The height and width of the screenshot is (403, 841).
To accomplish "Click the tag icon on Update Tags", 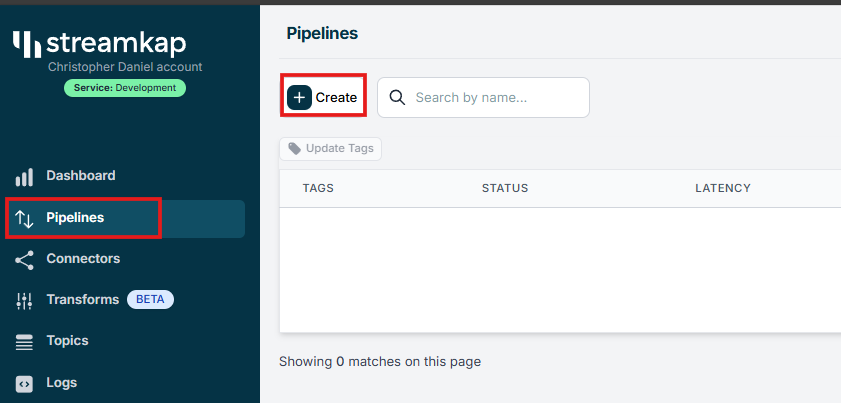I will 294,149.
